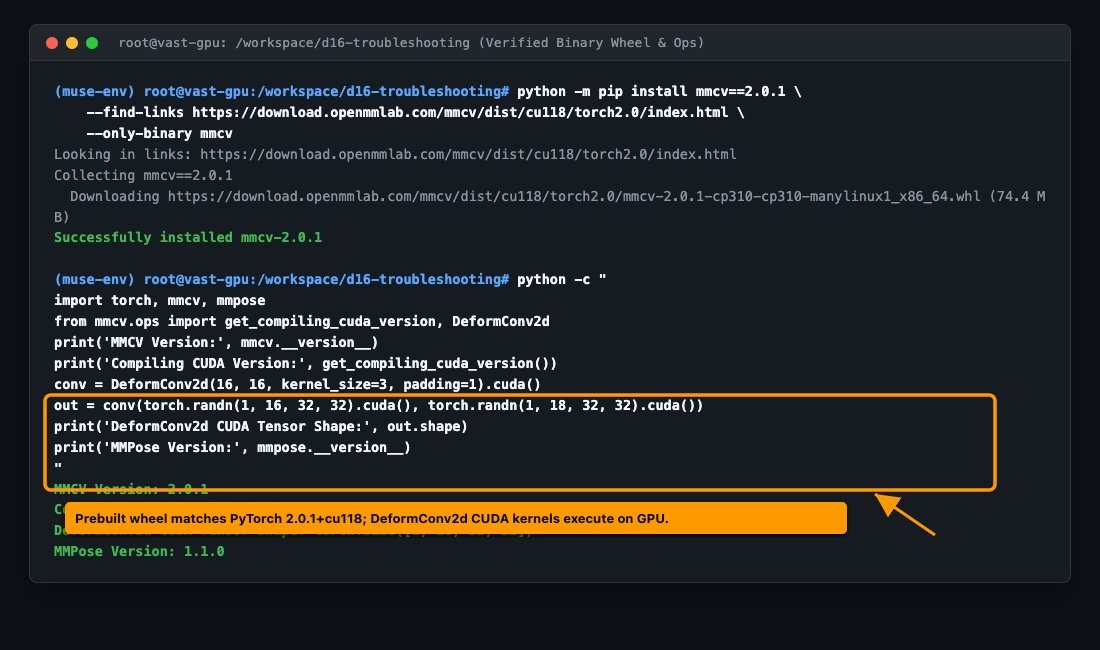Click the green maximize window button
The image size is (1100, 650).
92,43
